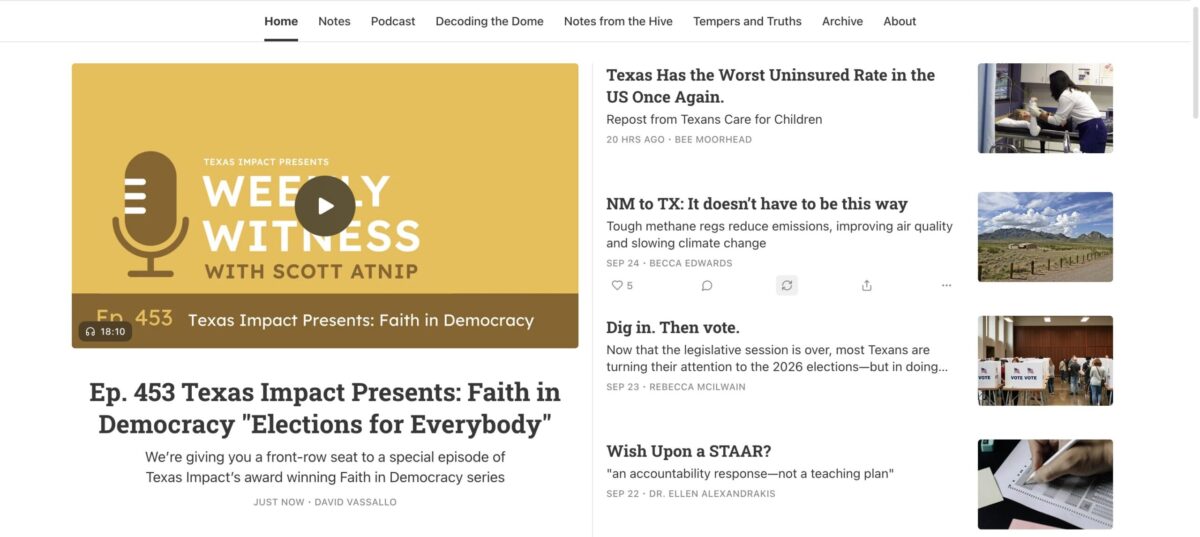Select the Tempers and Truths tab
This screenshot has width=1200, height=537.
click(747, 21)
